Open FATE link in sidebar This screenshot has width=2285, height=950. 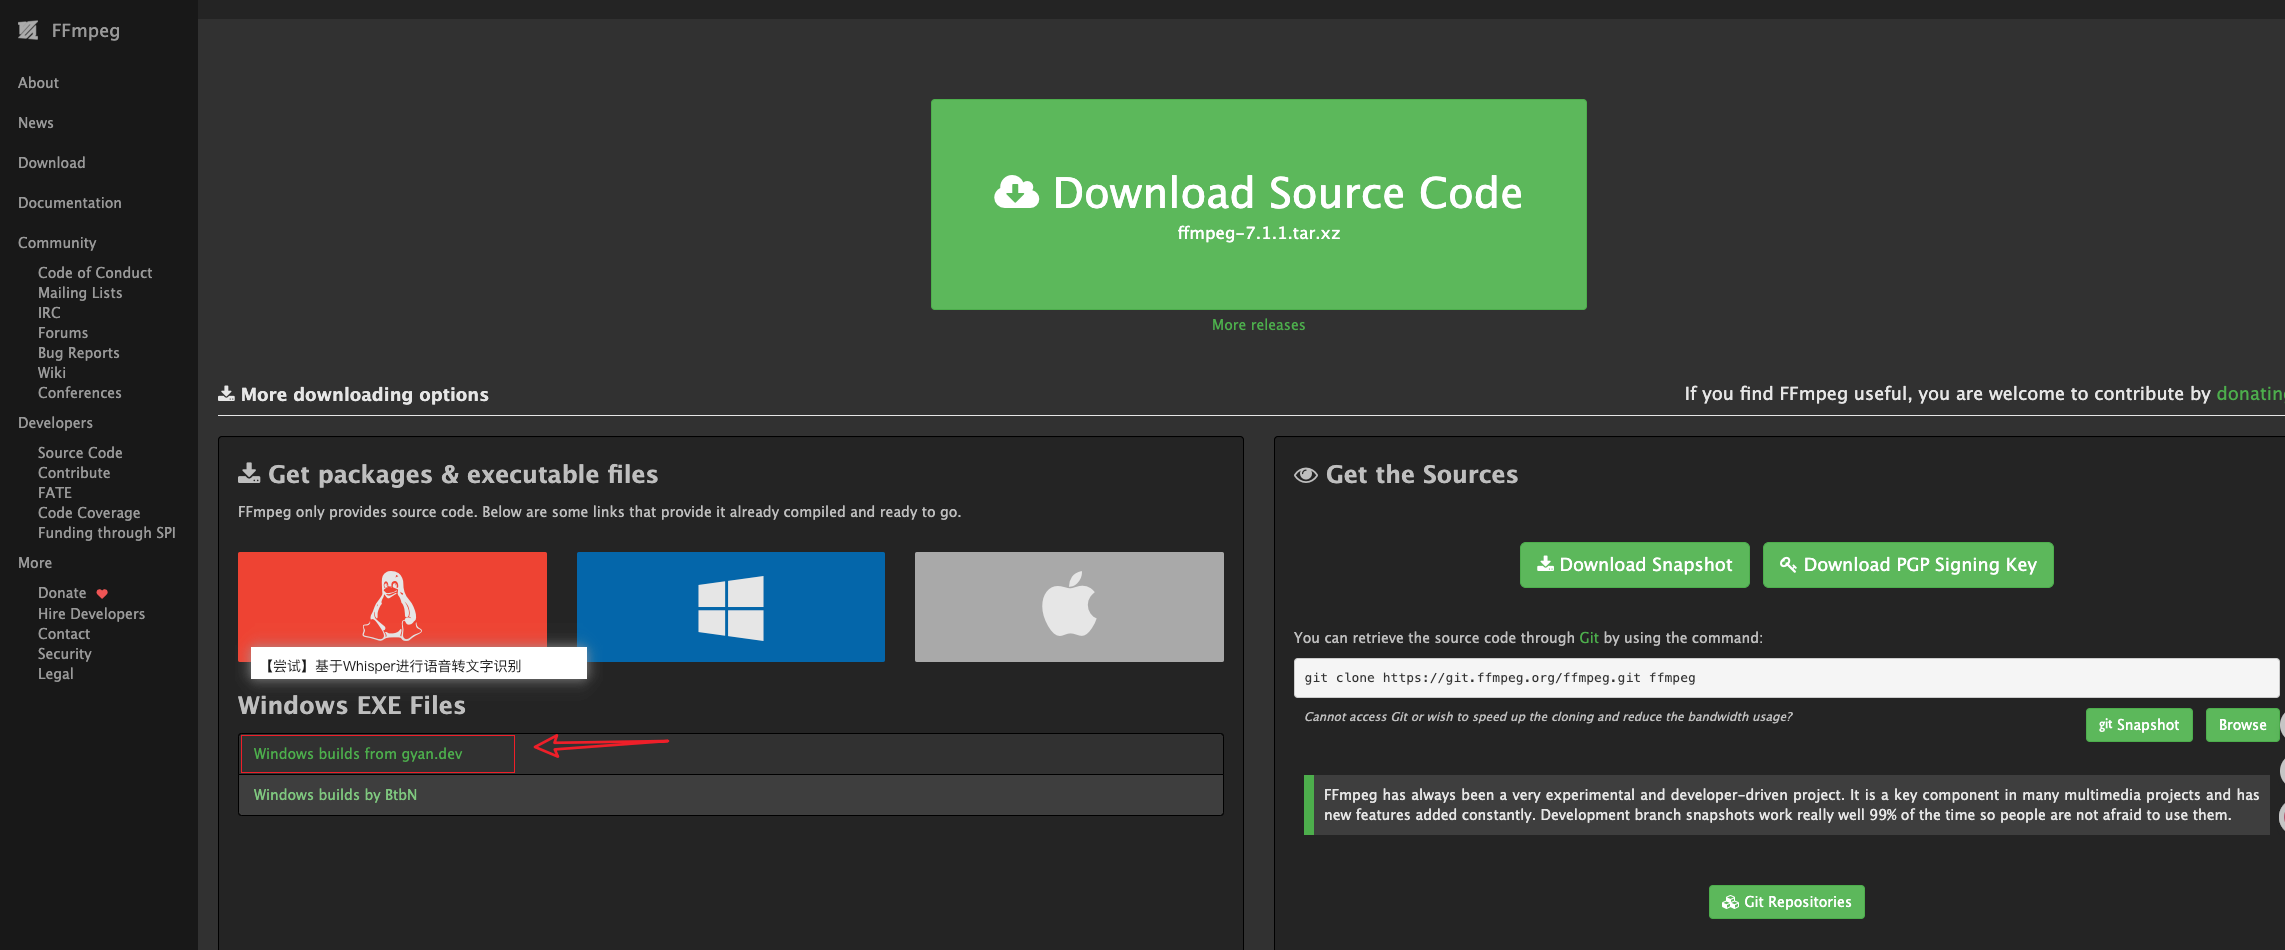point(55,493)
